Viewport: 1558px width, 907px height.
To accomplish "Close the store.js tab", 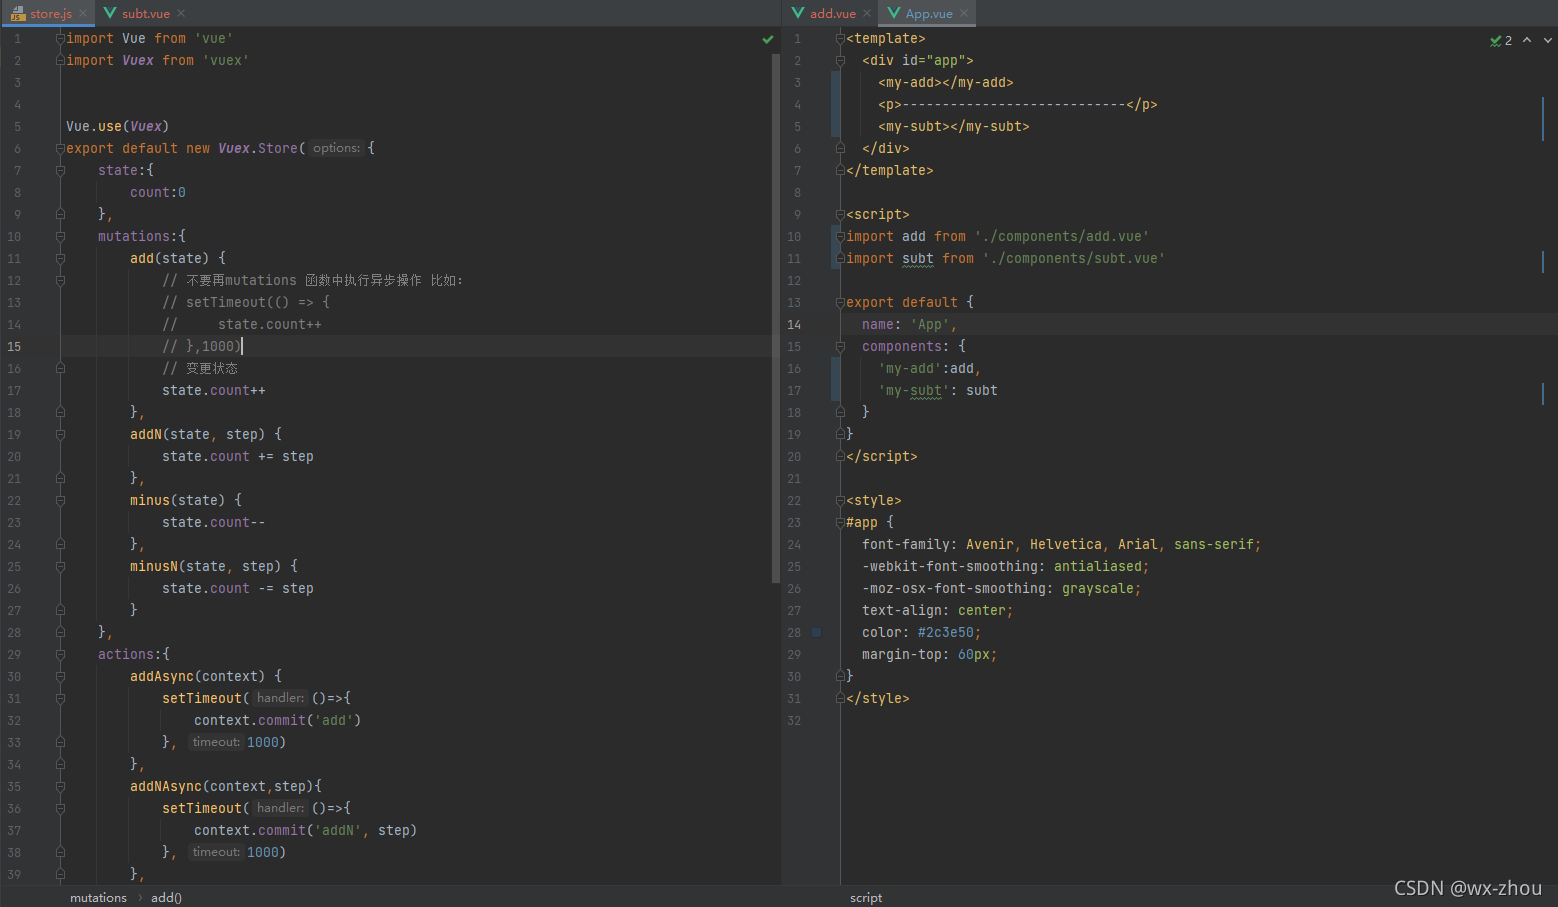I will [x=83, y=13].
